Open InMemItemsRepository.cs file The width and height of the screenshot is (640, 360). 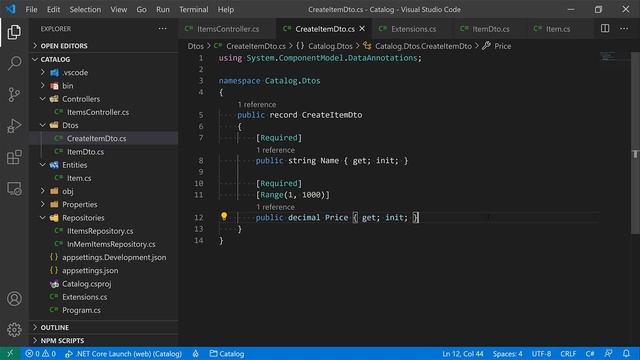click(111, 244)
